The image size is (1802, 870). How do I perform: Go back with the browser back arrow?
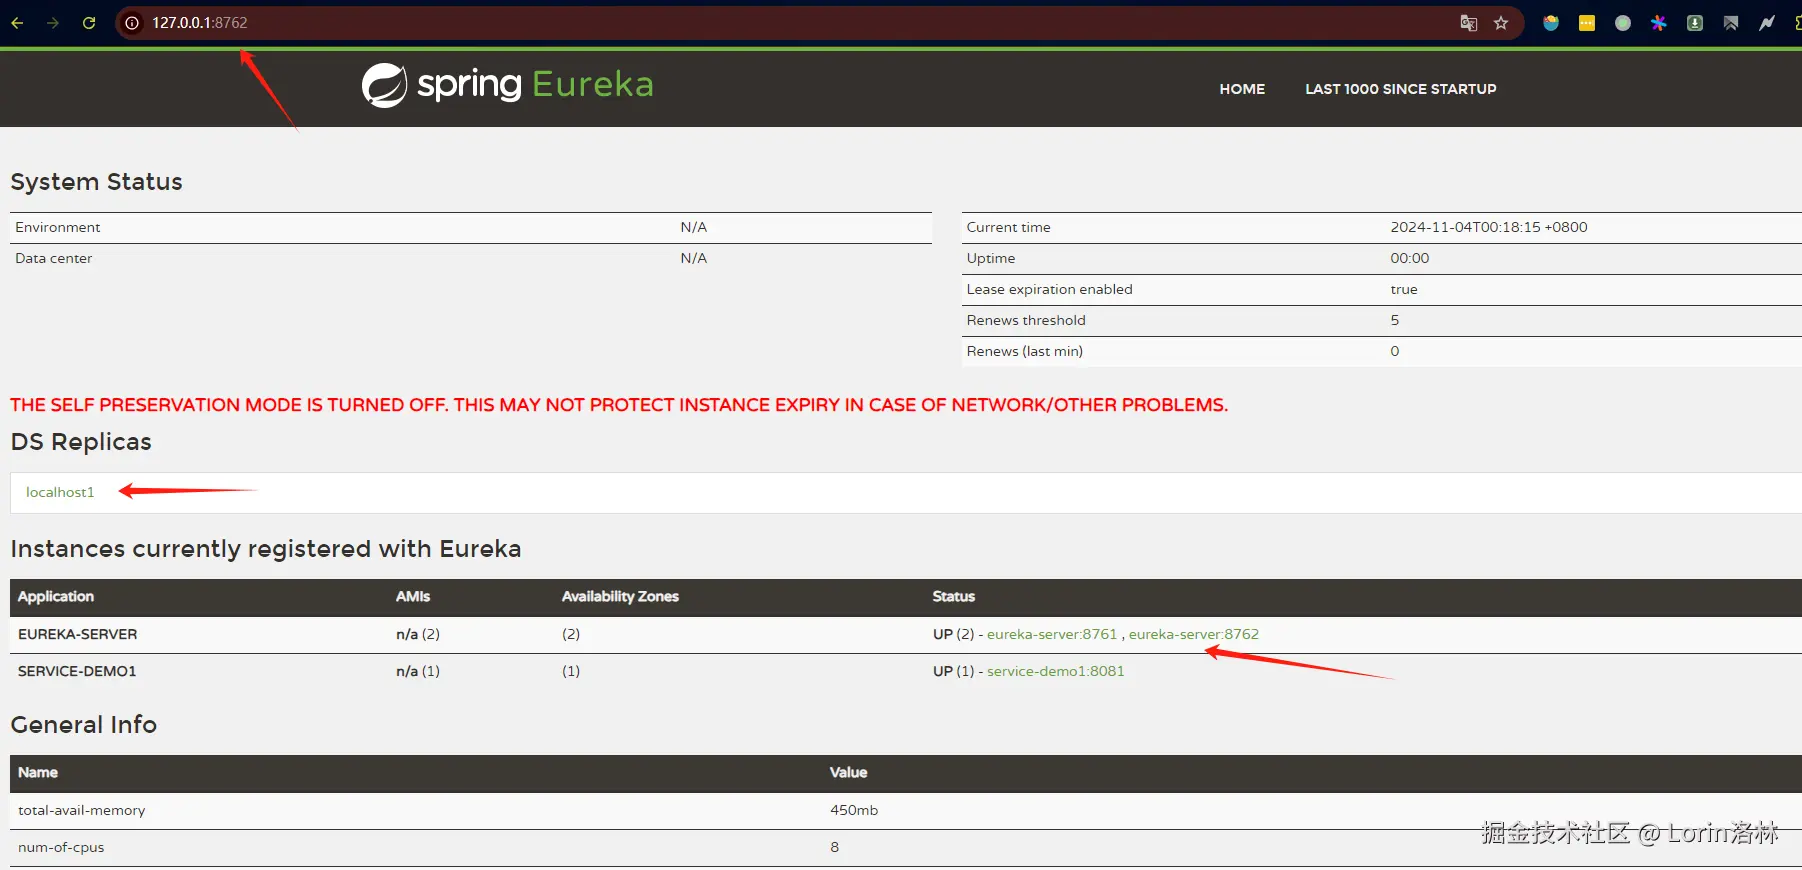[17, 23]
